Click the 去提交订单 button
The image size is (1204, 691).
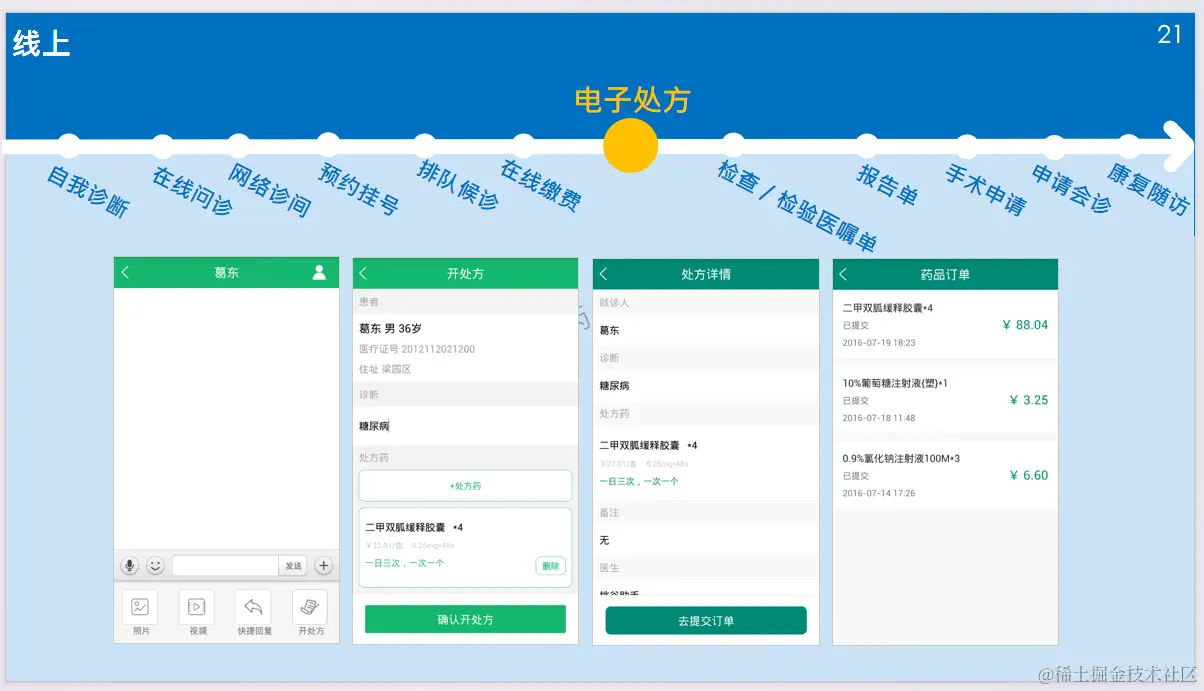(x=706, y=620)
